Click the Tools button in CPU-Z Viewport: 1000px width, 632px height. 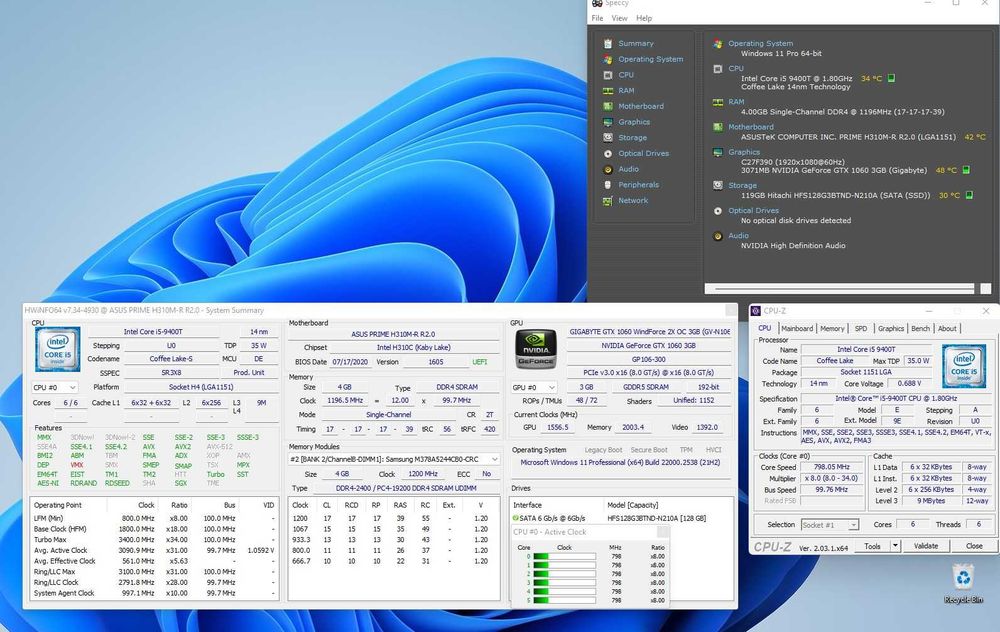coord(872,546)
